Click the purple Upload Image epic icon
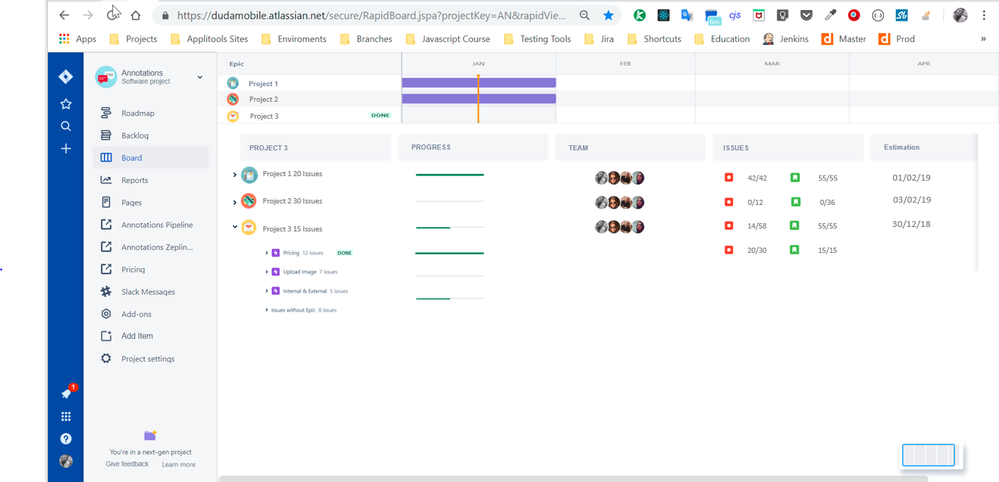999x482 pixels. coord(276,272)
